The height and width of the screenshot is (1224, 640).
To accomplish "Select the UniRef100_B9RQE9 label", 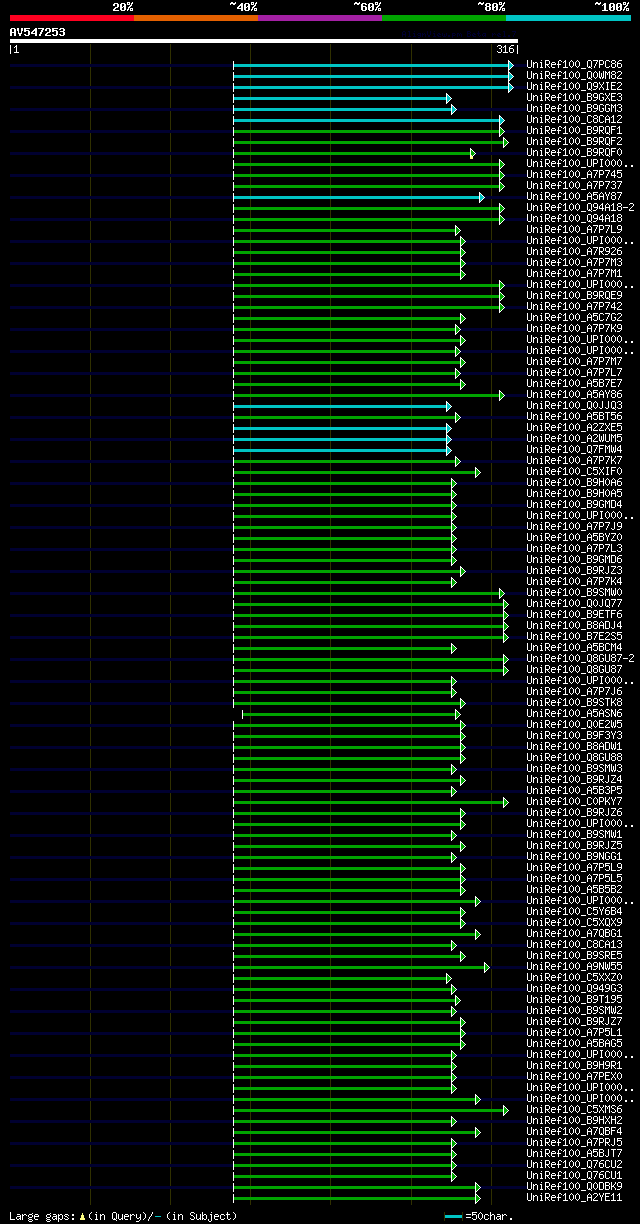I will [574, 295].
